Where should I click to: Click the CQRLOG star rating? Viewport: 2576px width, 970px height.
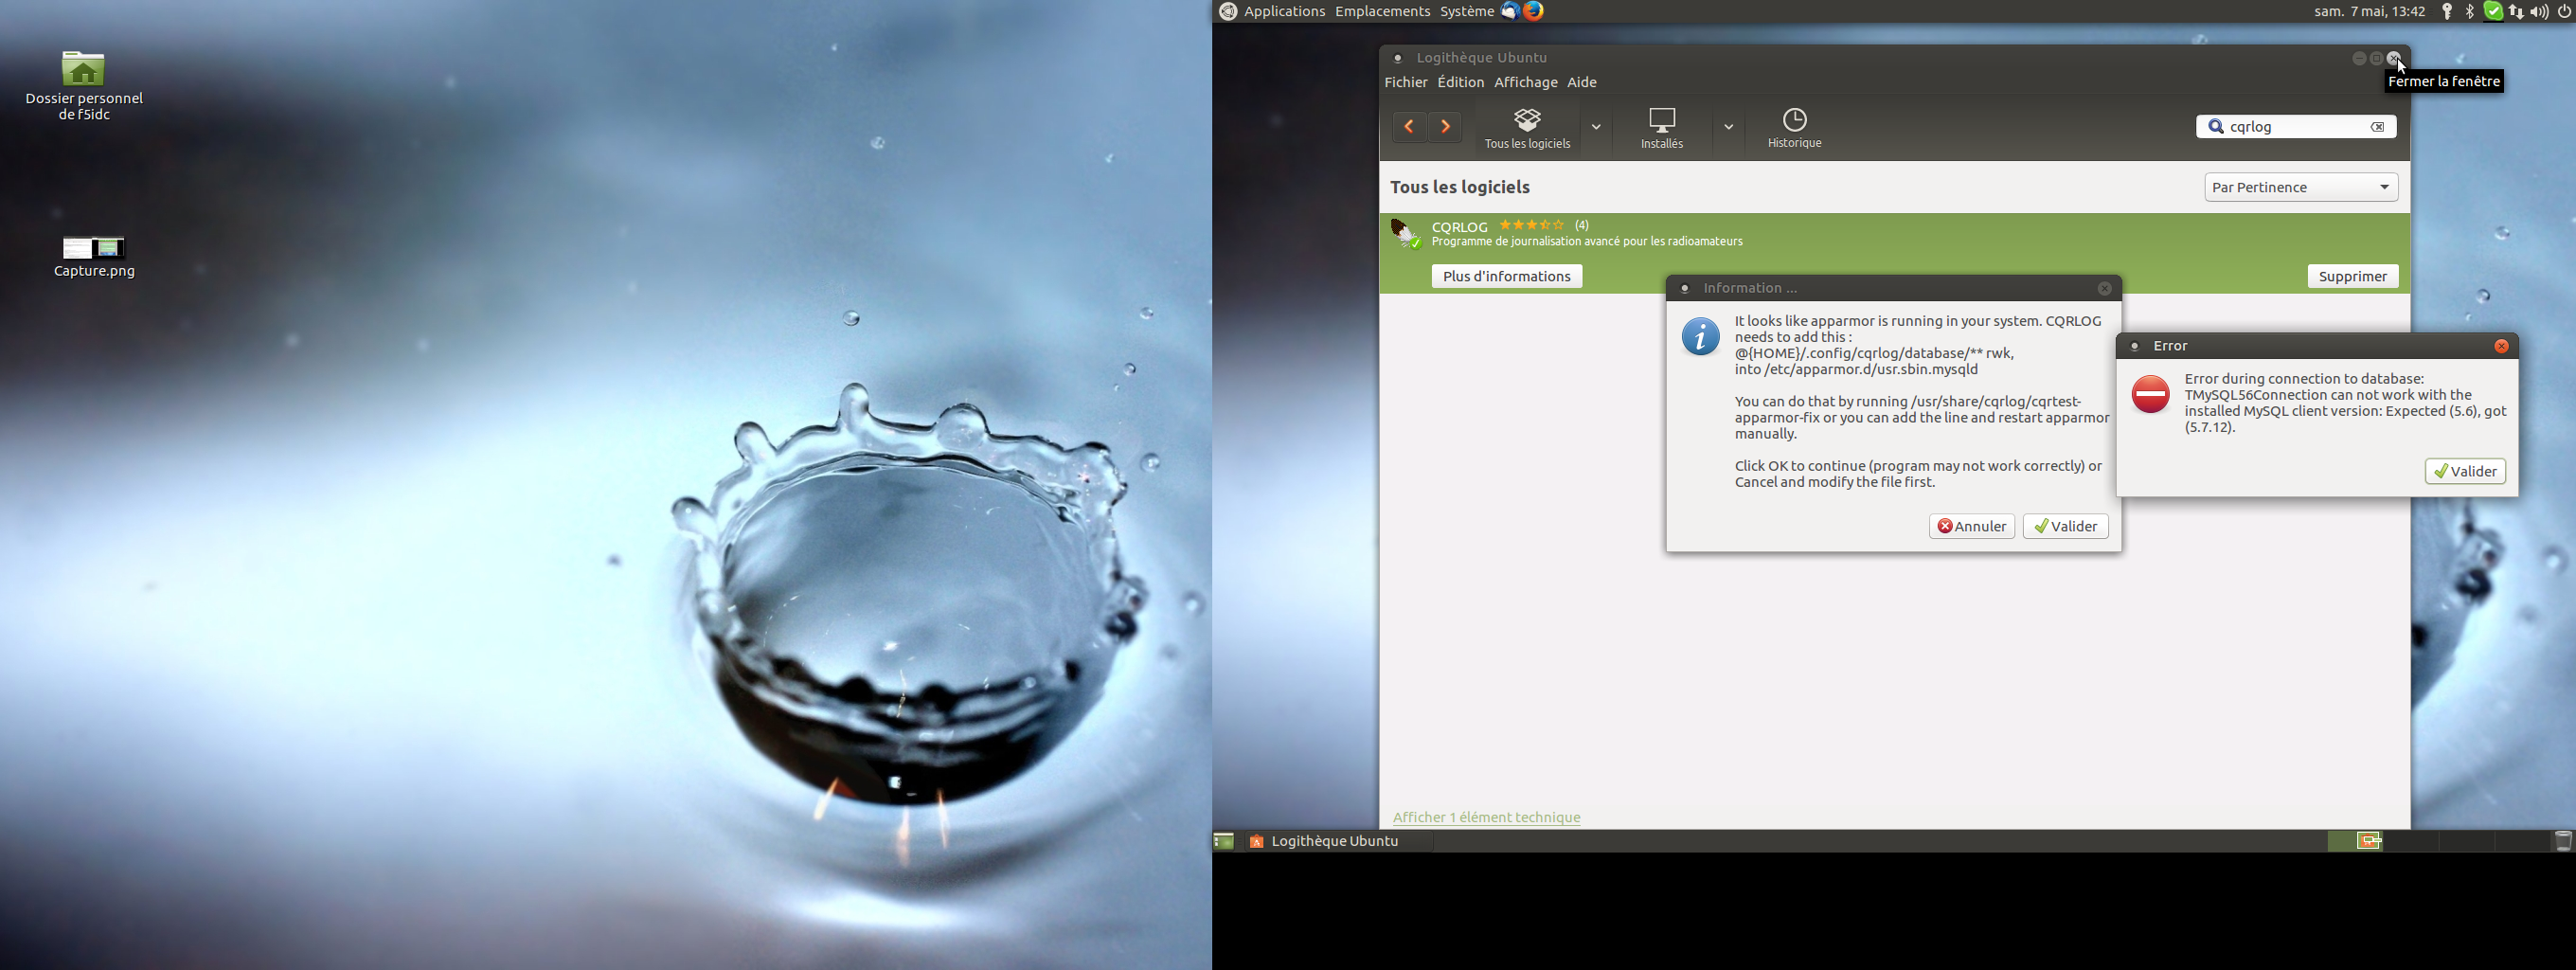tap(1531, 225)
